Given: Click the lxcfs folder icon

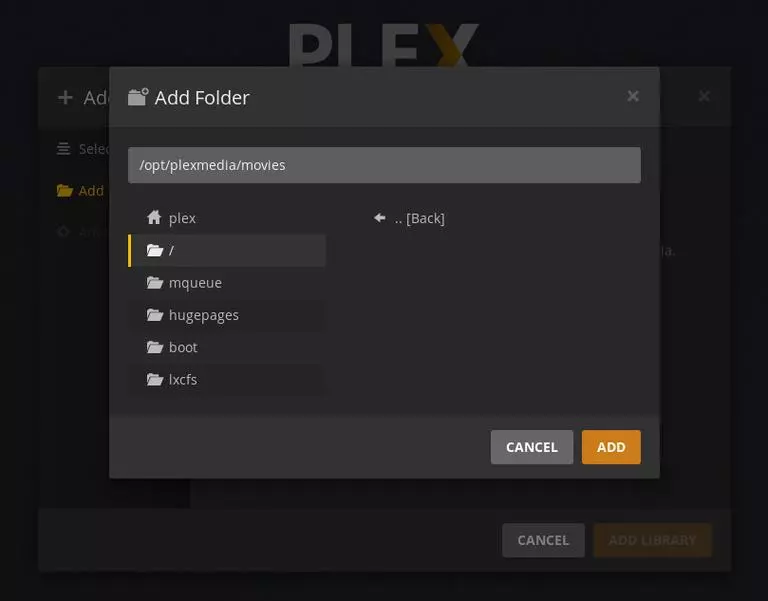Looking at the screenshot, I should point(155,380).
